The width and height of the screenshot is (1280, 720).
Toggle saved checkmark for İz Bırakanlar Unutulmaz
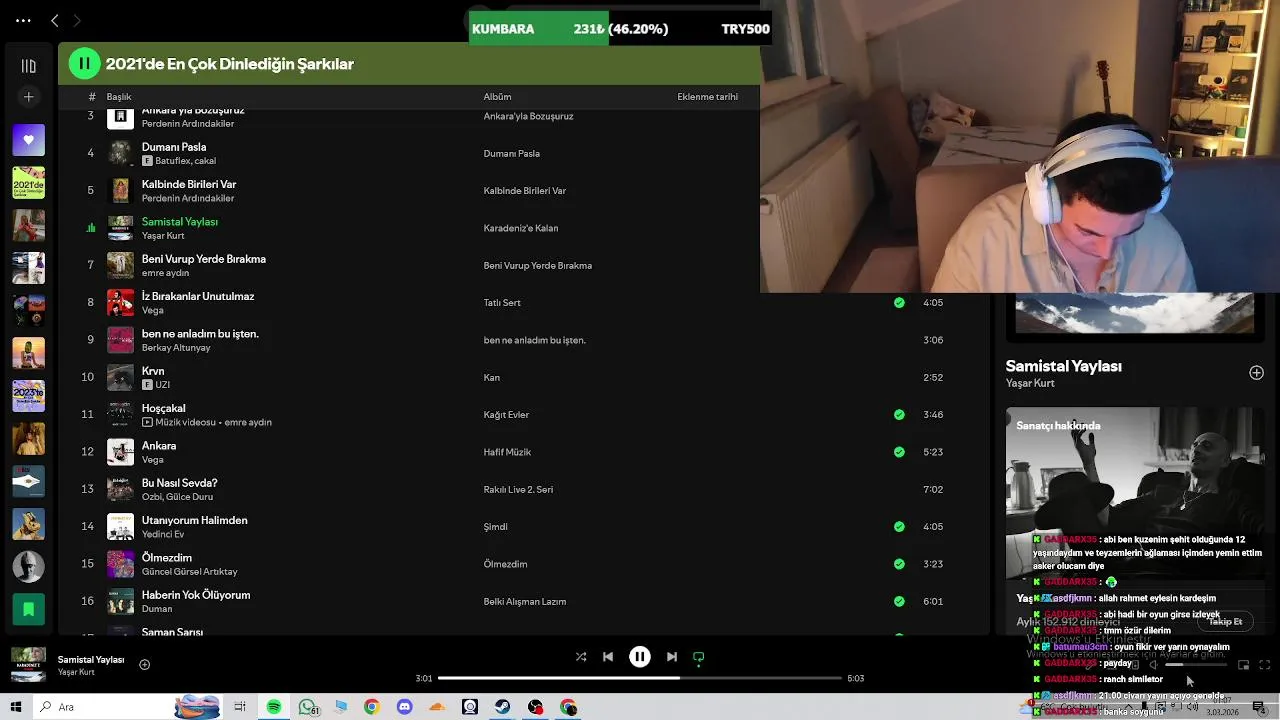coord(899,303)
